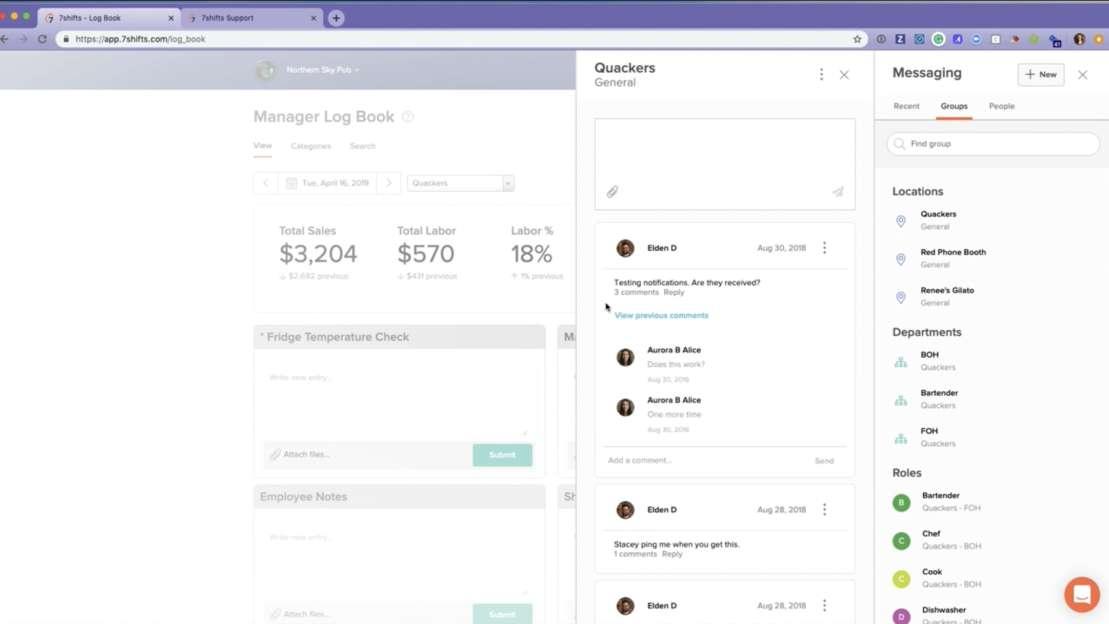Open a new browser tab
The width and height of the screenshot is (1109, 624).
(336, 18)
